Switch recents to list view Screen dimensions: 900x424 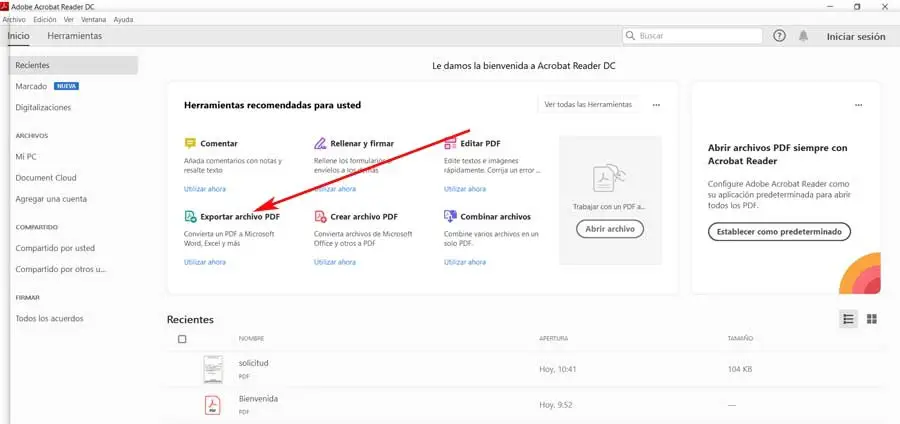coord(848,319)
